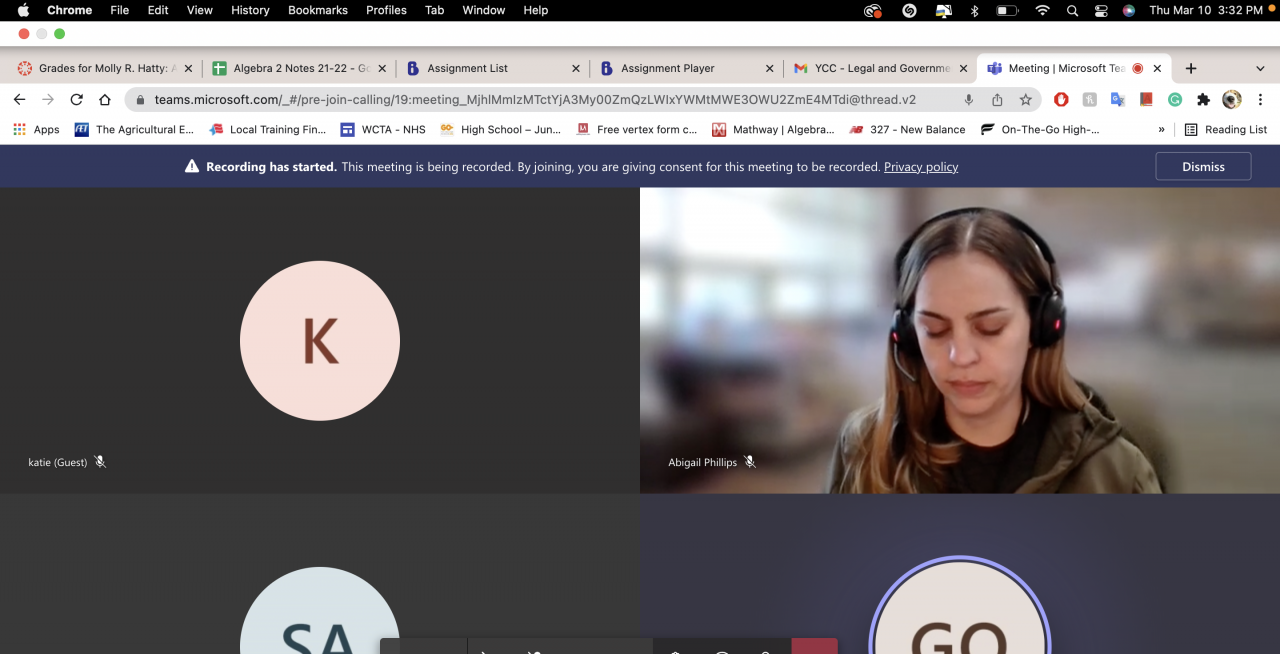This screenshot has width=1280, height=654.
Task: Click the lock icon in address bar
Action: coord(140,100)
